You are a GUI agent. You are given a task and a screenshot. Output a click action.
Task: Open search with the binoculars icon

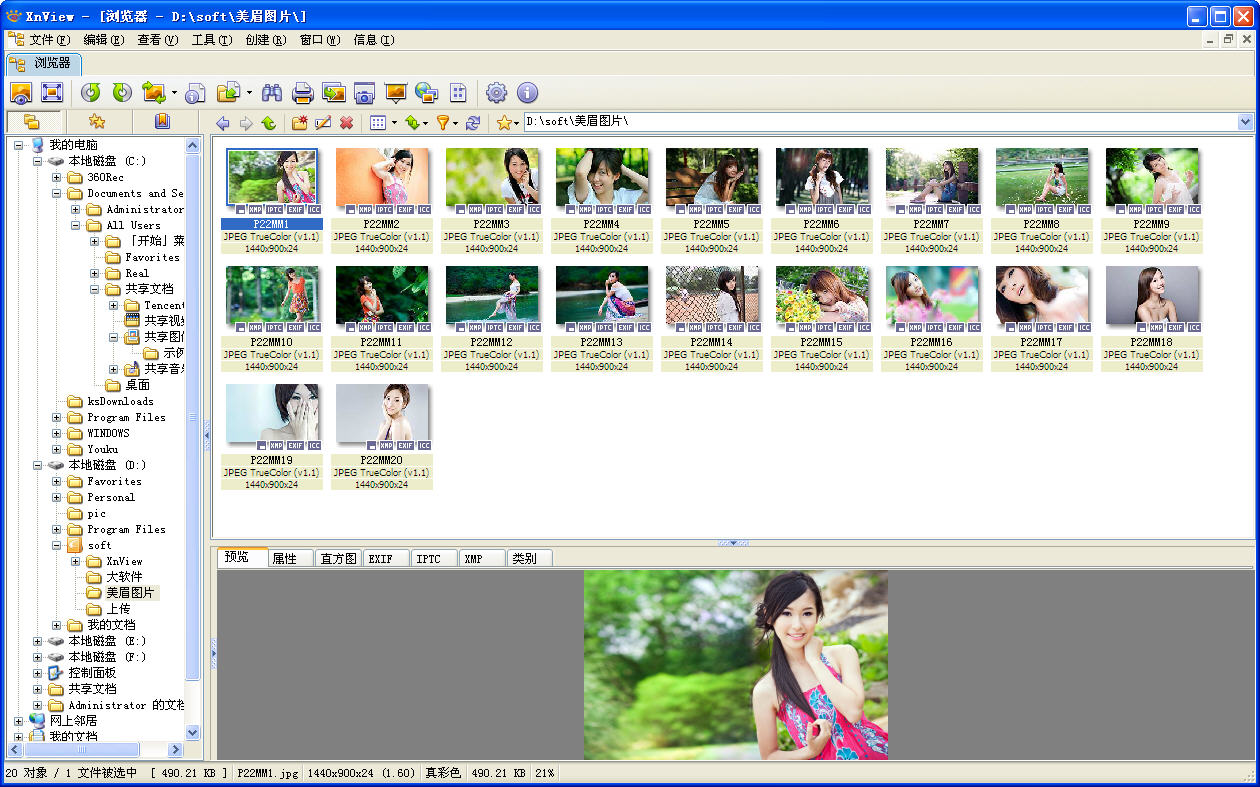(271, 93)
